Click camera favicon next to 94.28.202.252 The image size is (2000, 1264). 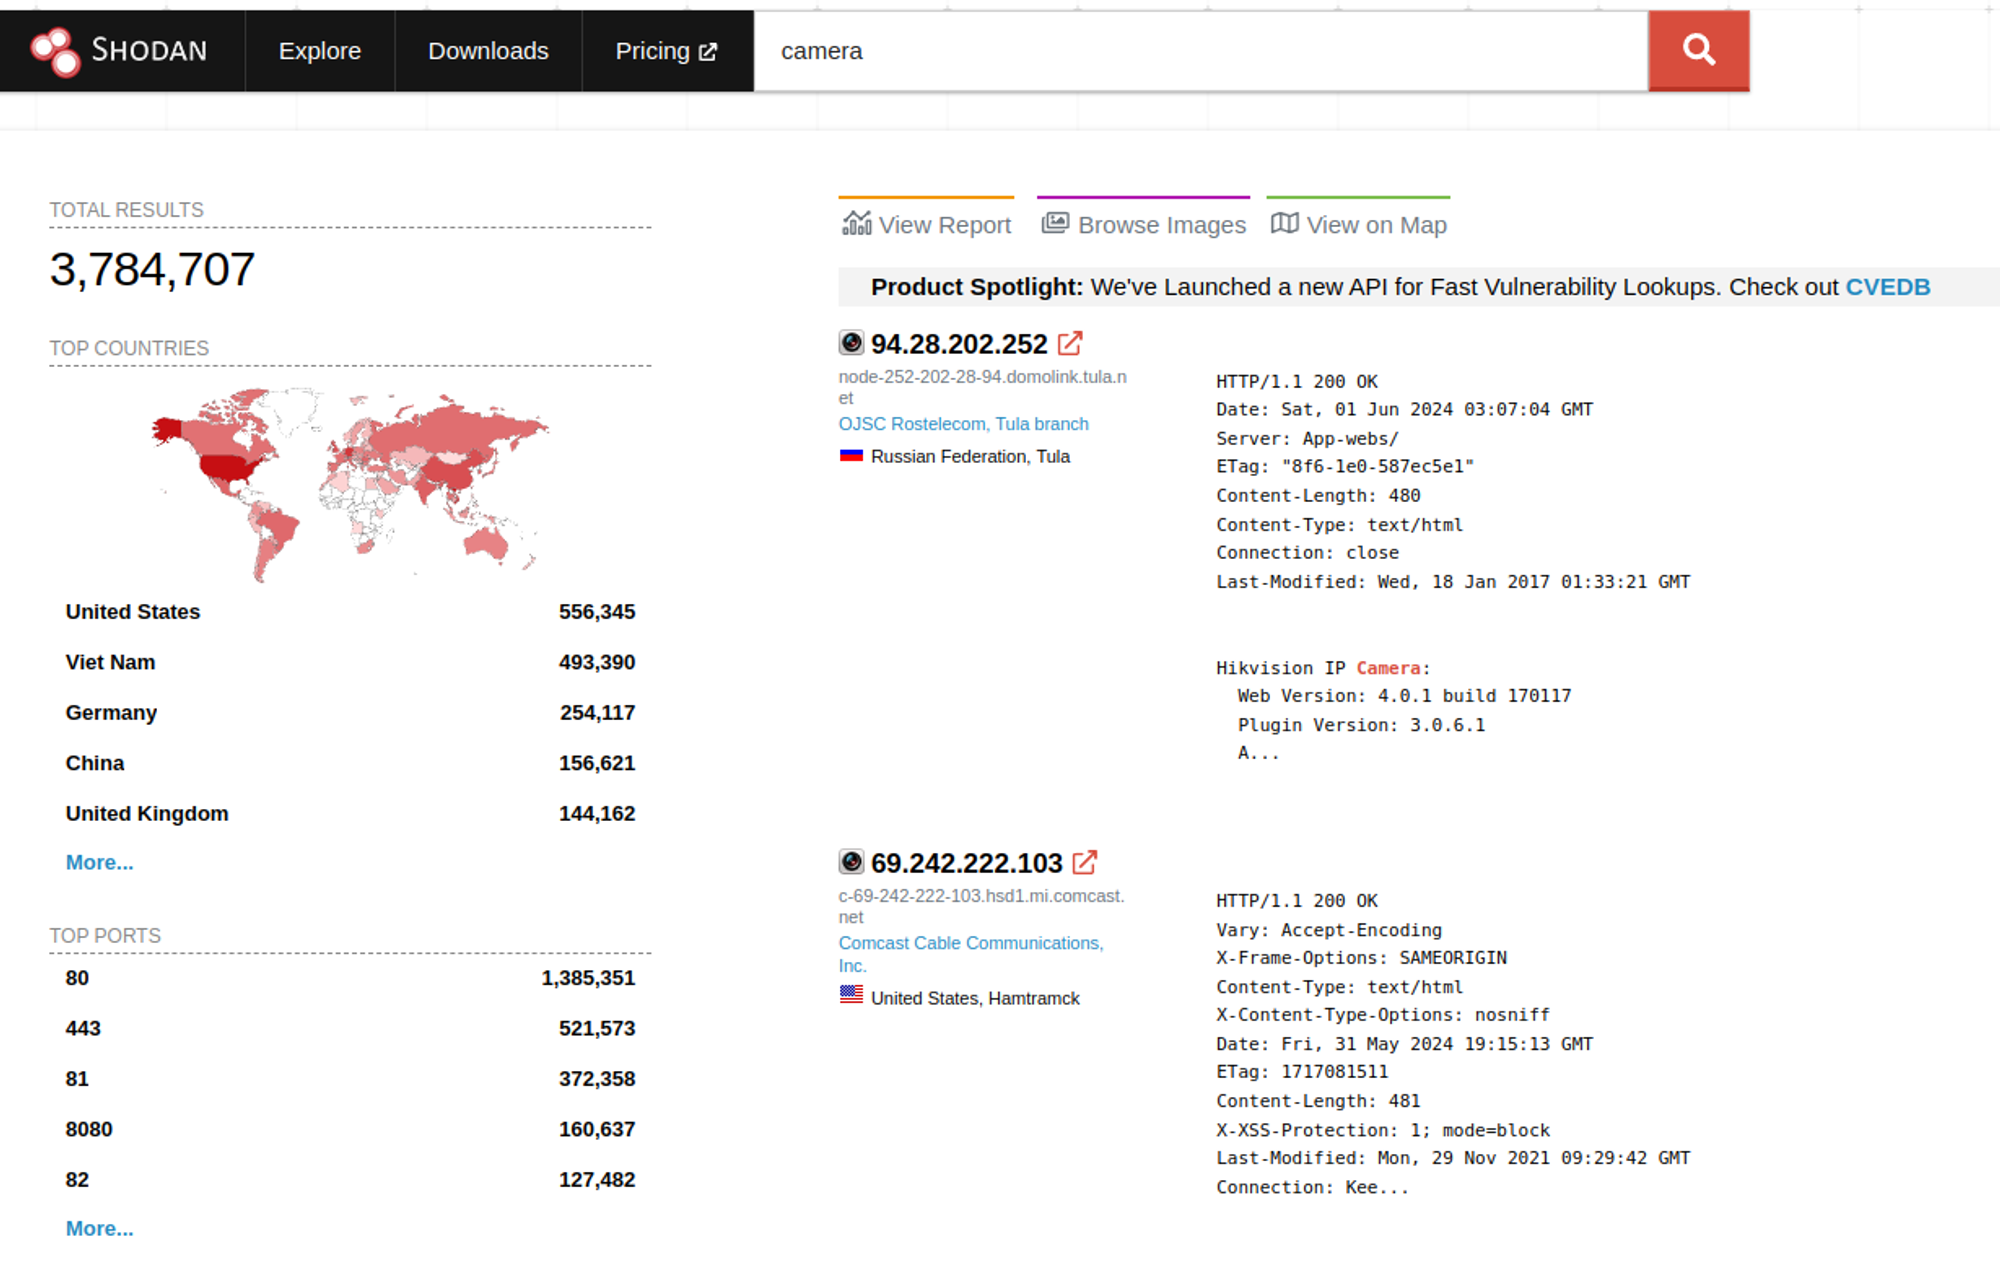click(x=851, y=343)
